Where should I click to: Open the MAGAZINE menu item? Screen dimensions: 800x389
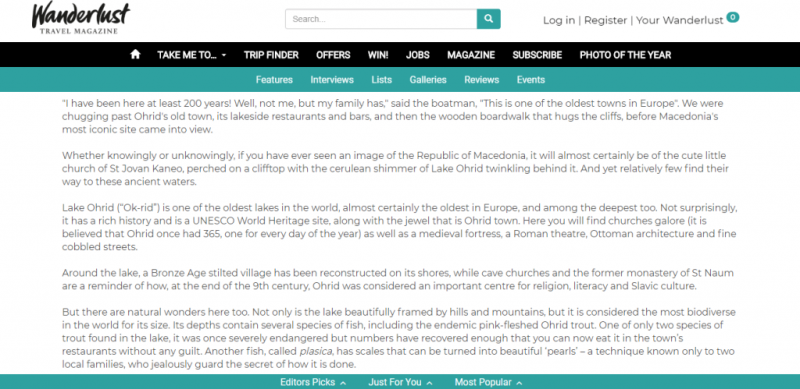click(471, 55)
